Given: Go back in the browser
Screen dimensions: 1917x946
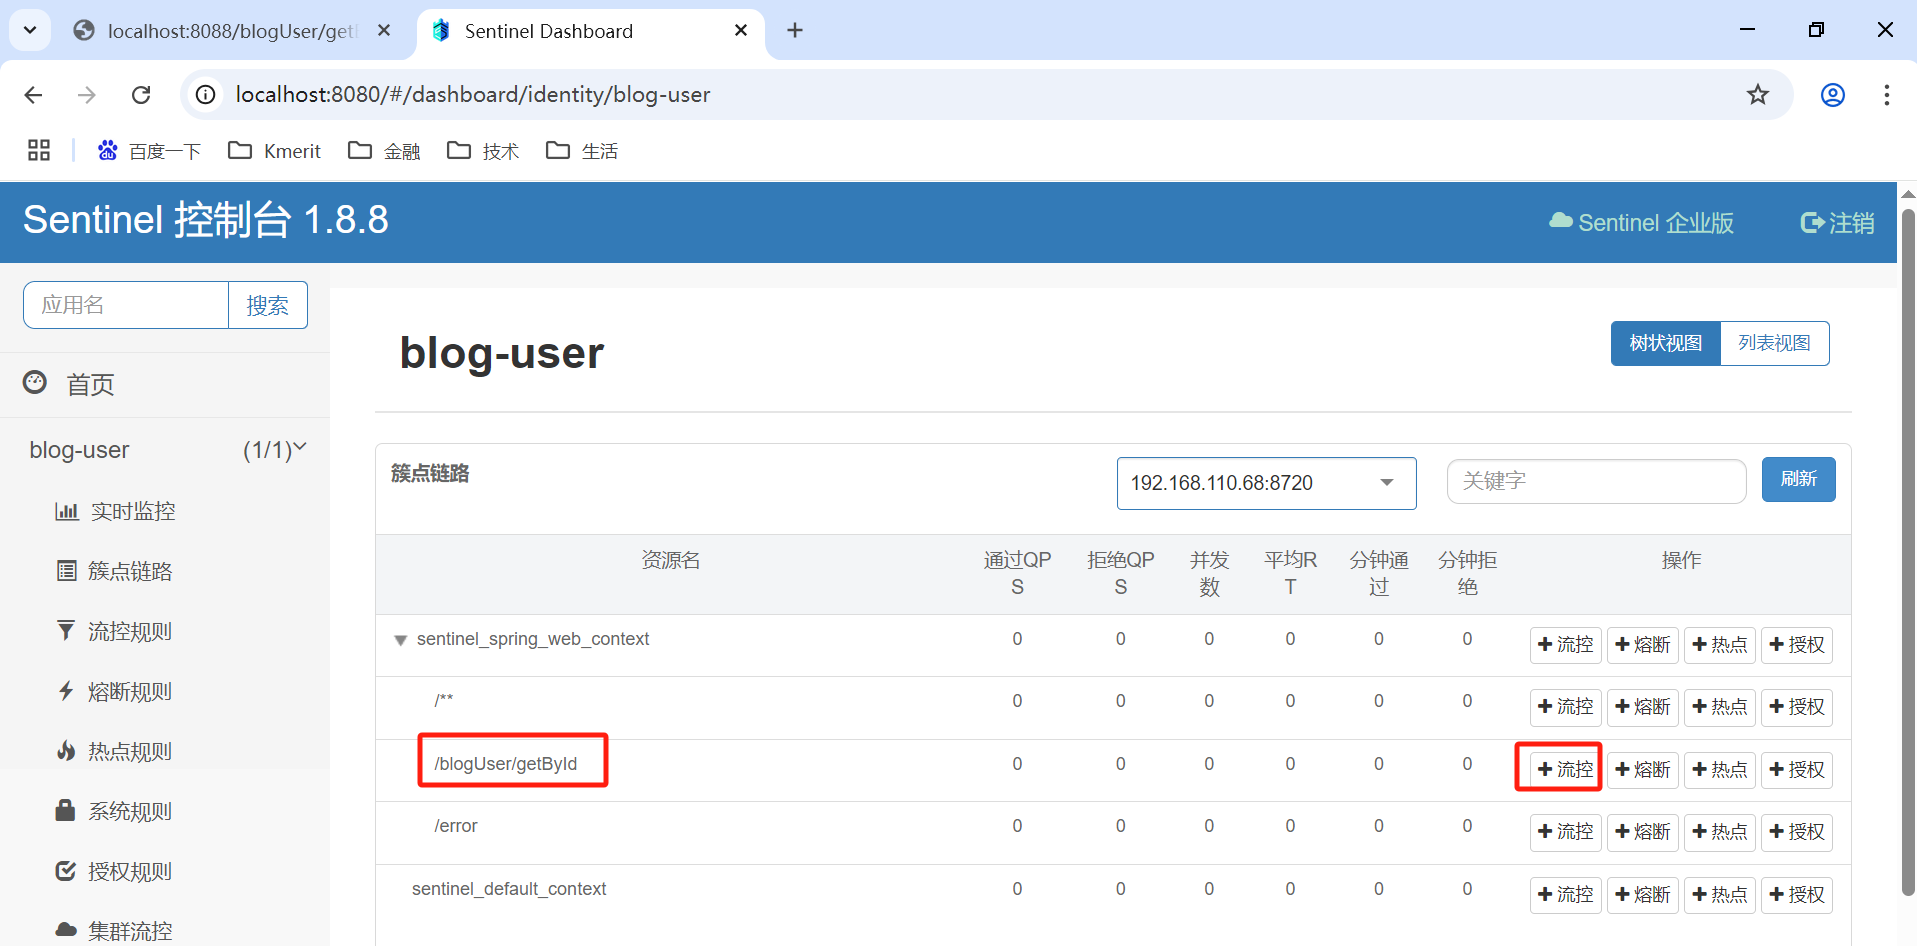Looking at the screenshot, I should coord(33,95).
